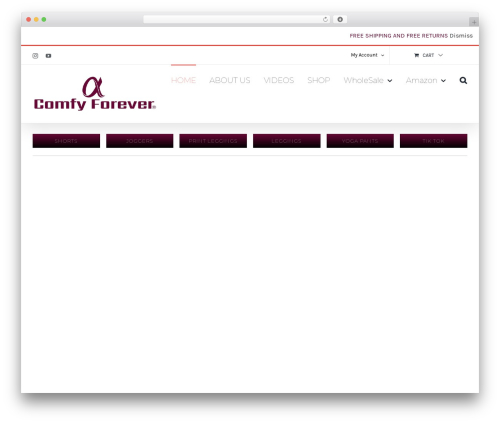The height and width of the screenshot is (423, 500).
Task: Click the Comfy Forever logo
Action: click(x=95, y=94)
